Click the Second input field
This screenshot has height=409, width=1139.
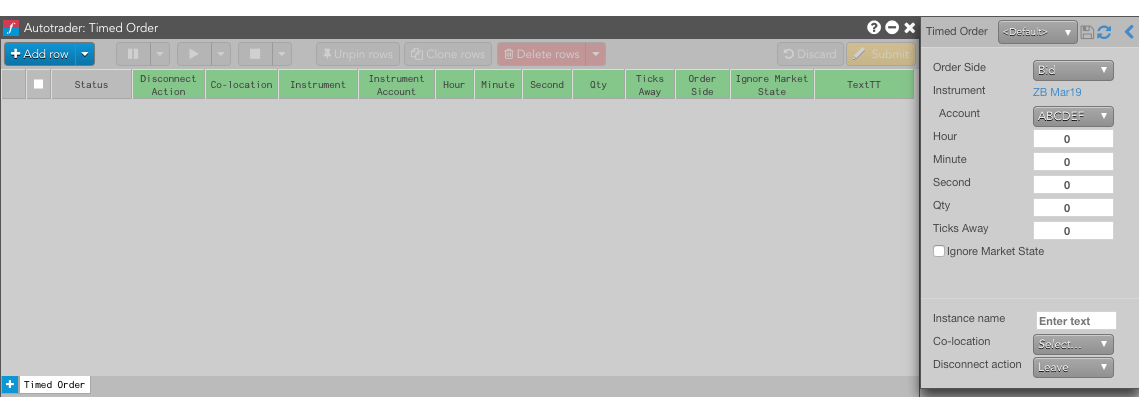(1073, 185)
